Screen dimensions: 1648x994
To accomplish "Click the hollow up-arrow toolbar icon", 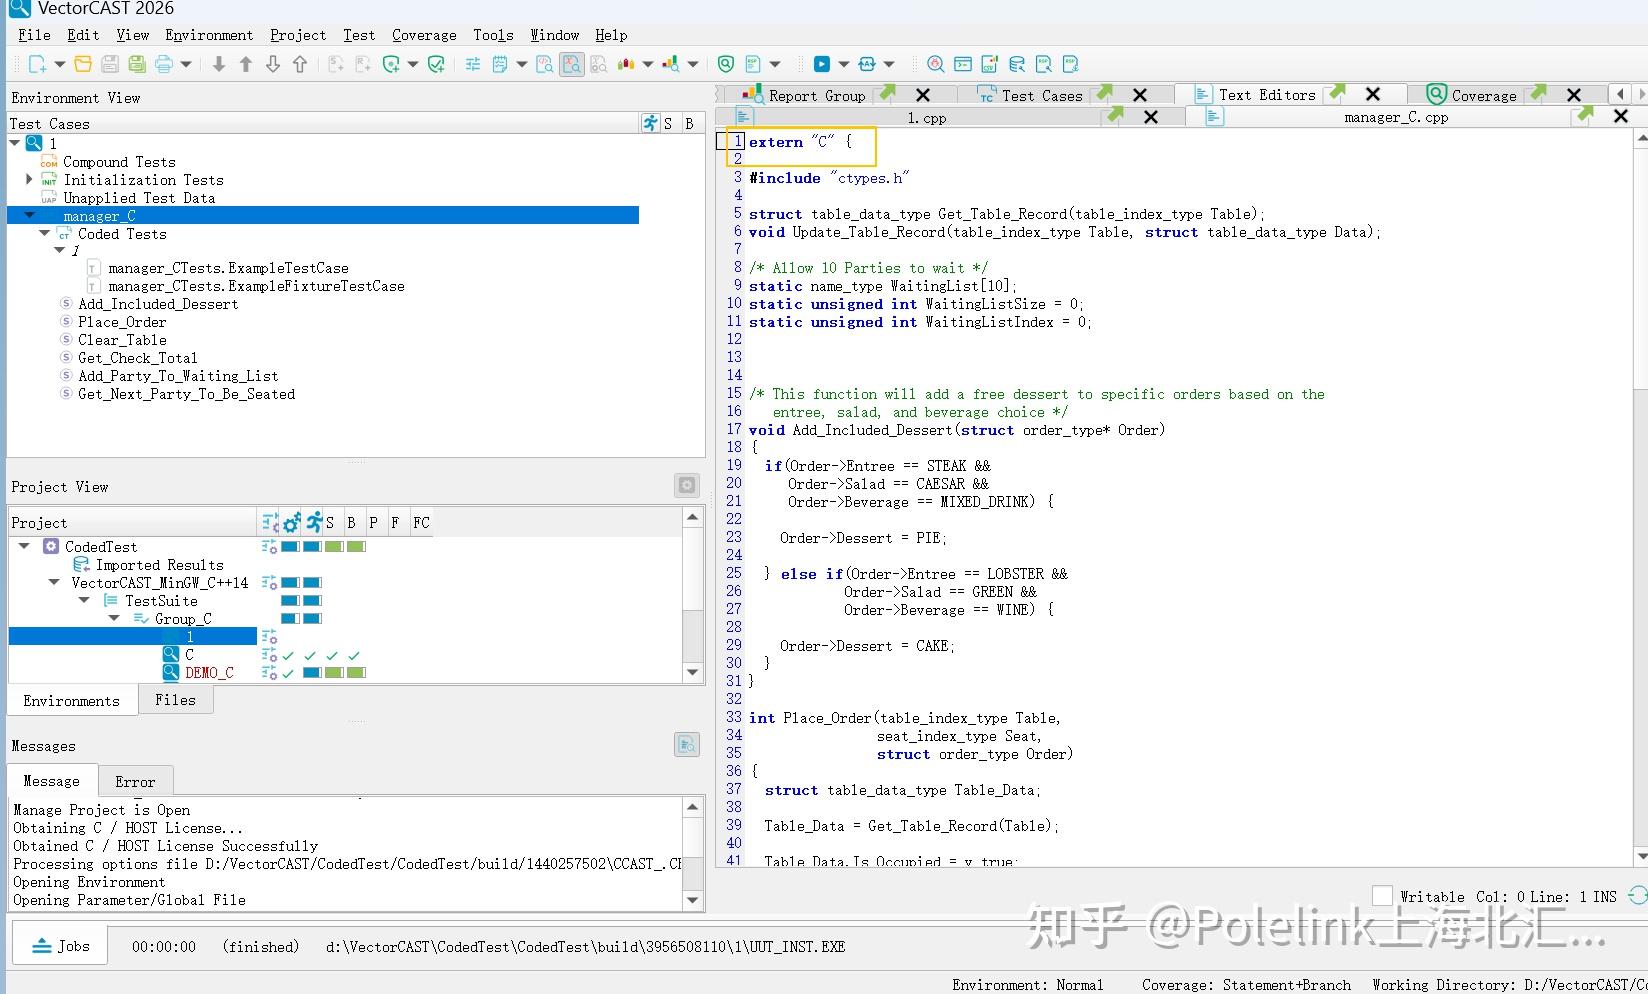I will point(300,64).
